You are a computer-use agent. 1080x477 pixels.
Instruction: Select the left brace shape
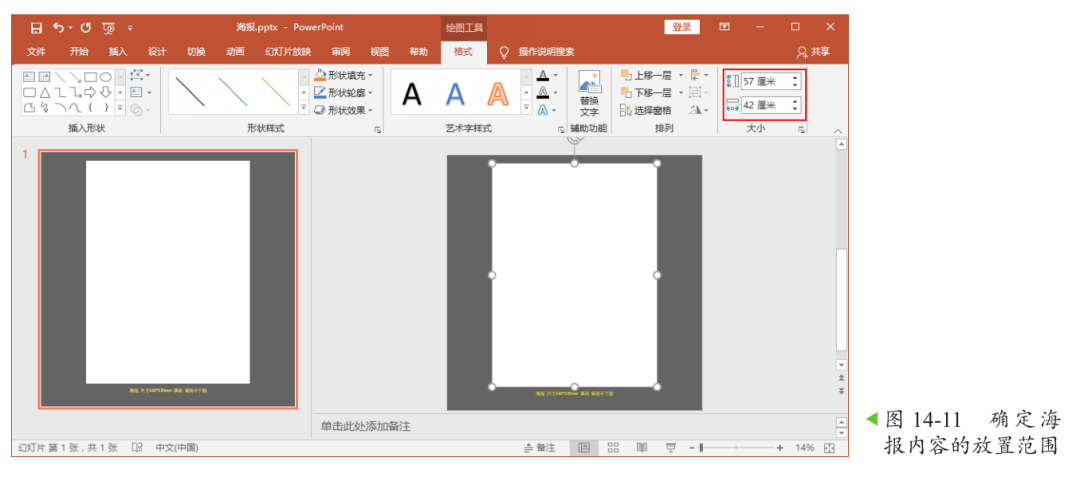coord(90,107)
